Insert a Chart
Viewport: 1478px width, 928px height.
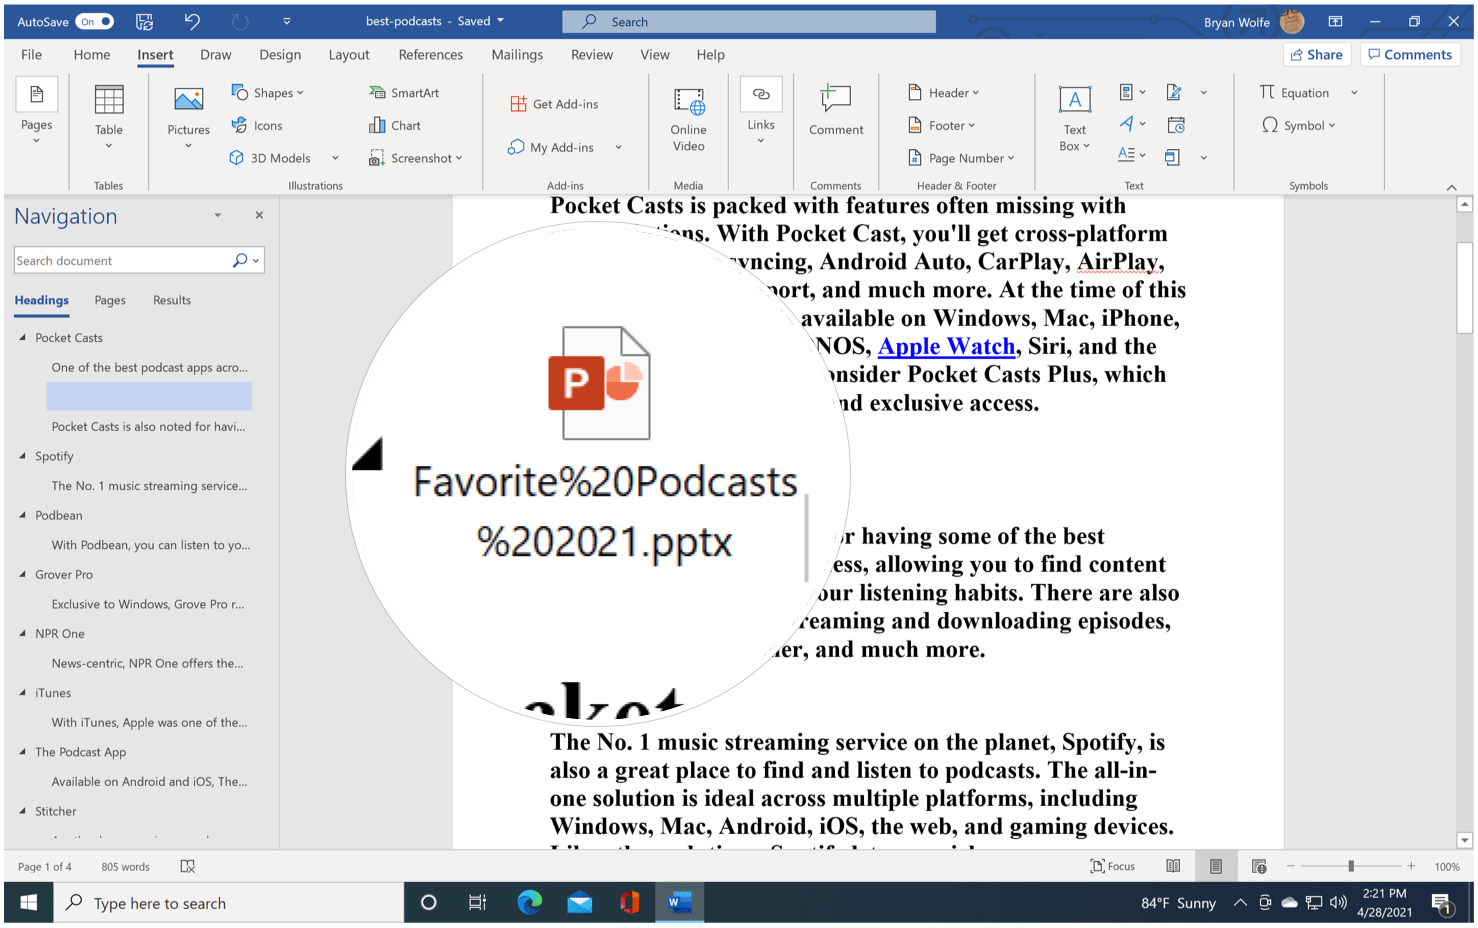coord(395,126)
